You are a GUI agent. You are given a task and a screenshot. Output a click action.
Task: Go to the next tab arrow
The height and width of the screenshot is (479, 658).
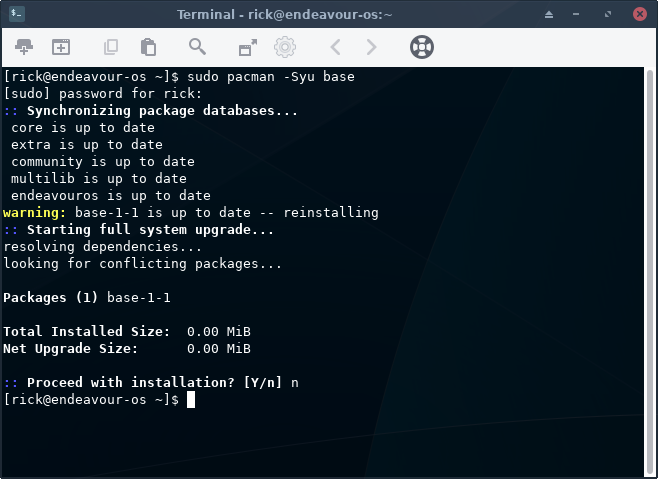pos(371,47)
